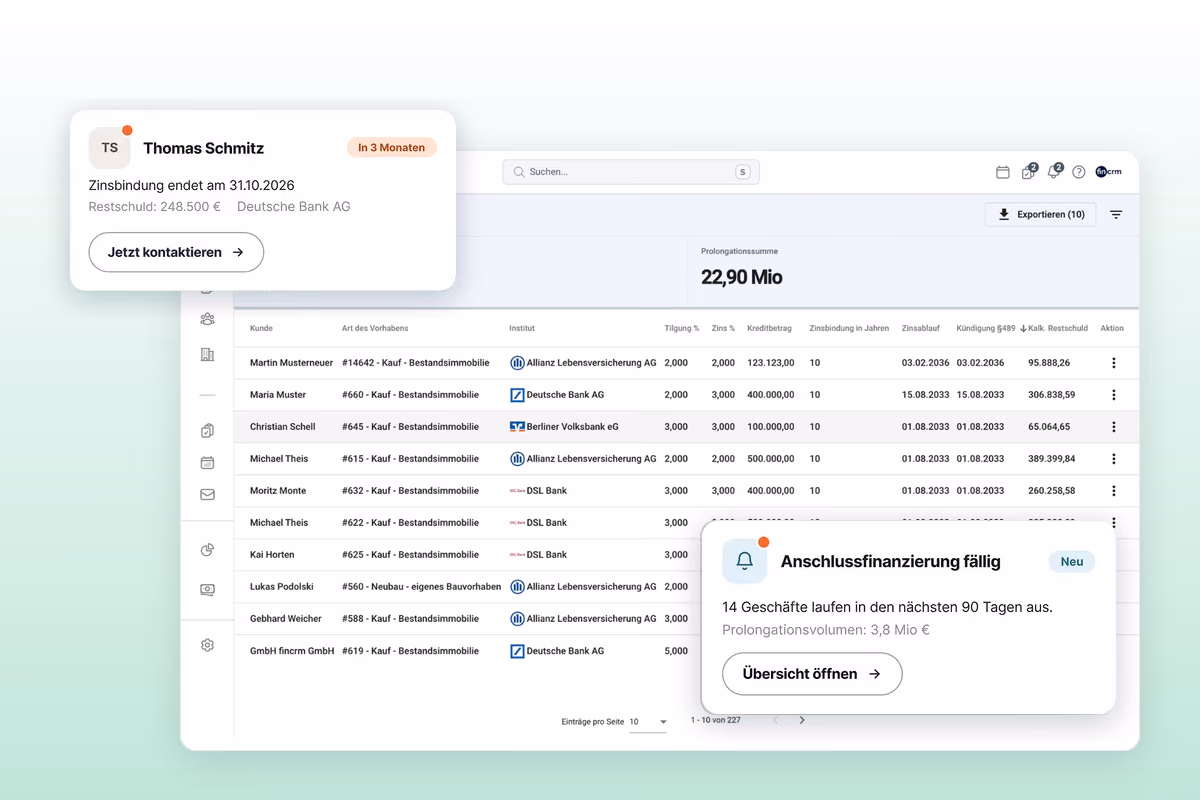Click the Exportieren (10) button

click(1040, 215)
